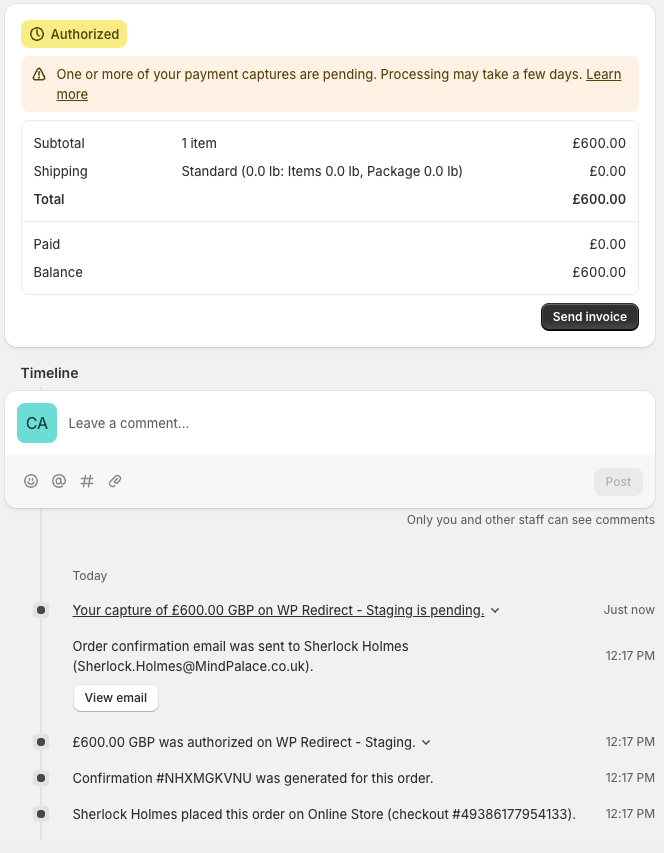The width and height of the screenshot is (664, 853).
Task: Click the emoji icon in comment toolbar
Action: pos(31,481)
